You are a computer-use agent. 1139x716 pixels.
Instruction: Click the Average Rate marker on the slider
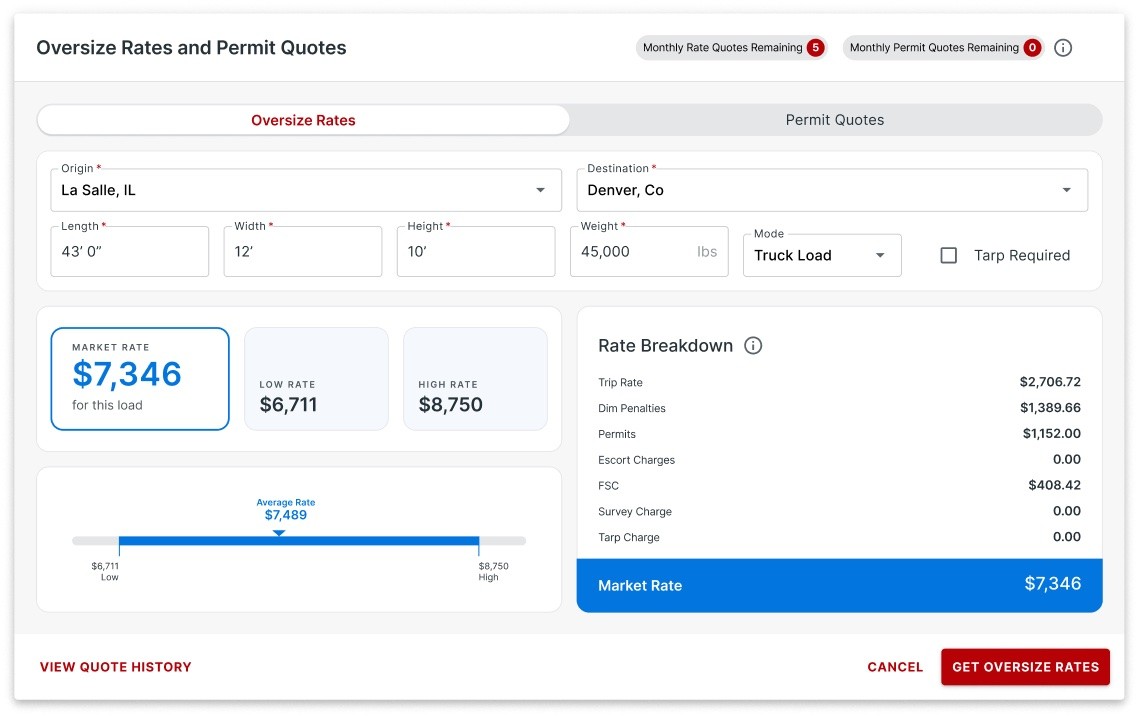click(x=279, y=535)
